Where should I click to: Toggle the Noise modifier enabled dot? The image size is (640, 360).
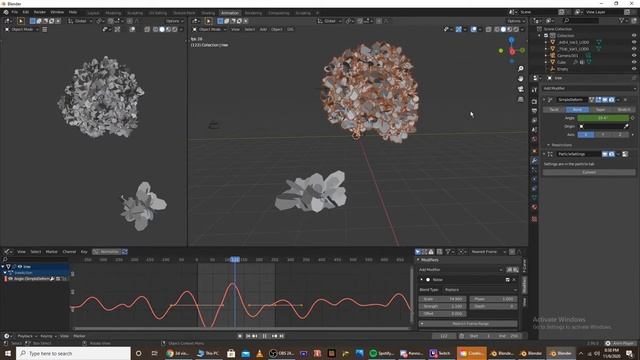tap(428, 280)
